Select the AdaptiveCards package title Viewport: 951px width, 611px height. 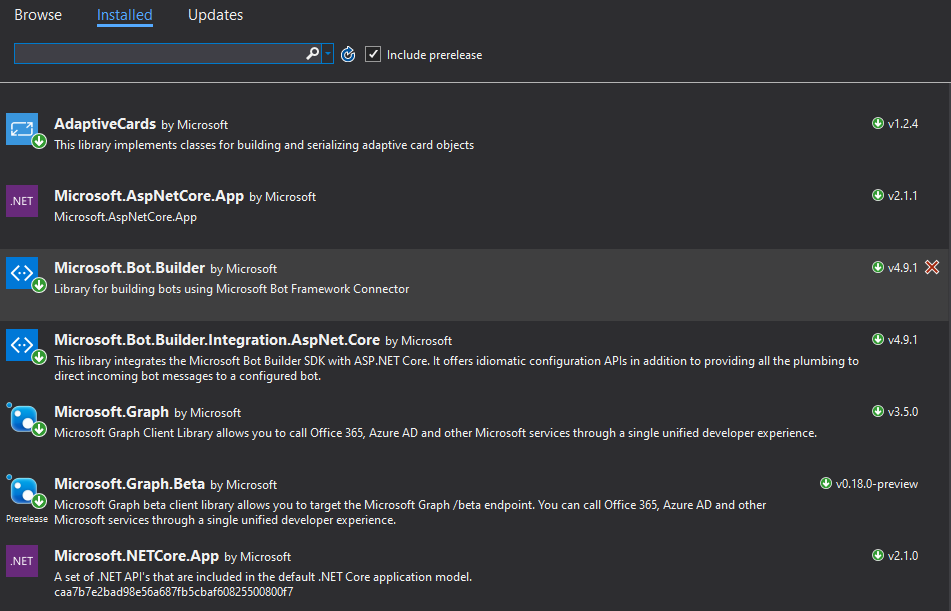pos(105,124)
